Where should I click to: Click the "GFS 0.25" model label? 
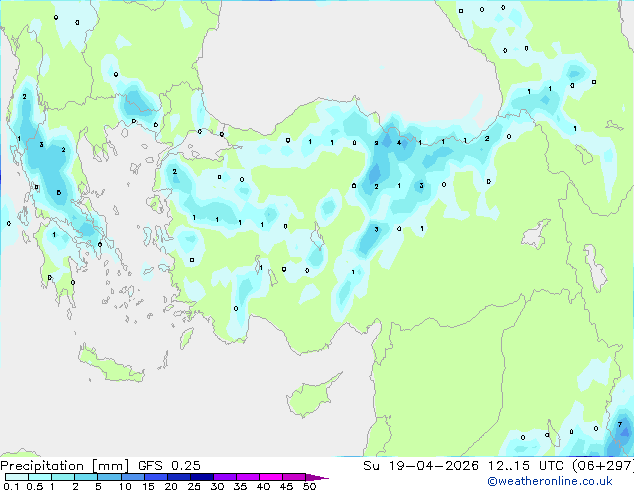coord(169,466)
